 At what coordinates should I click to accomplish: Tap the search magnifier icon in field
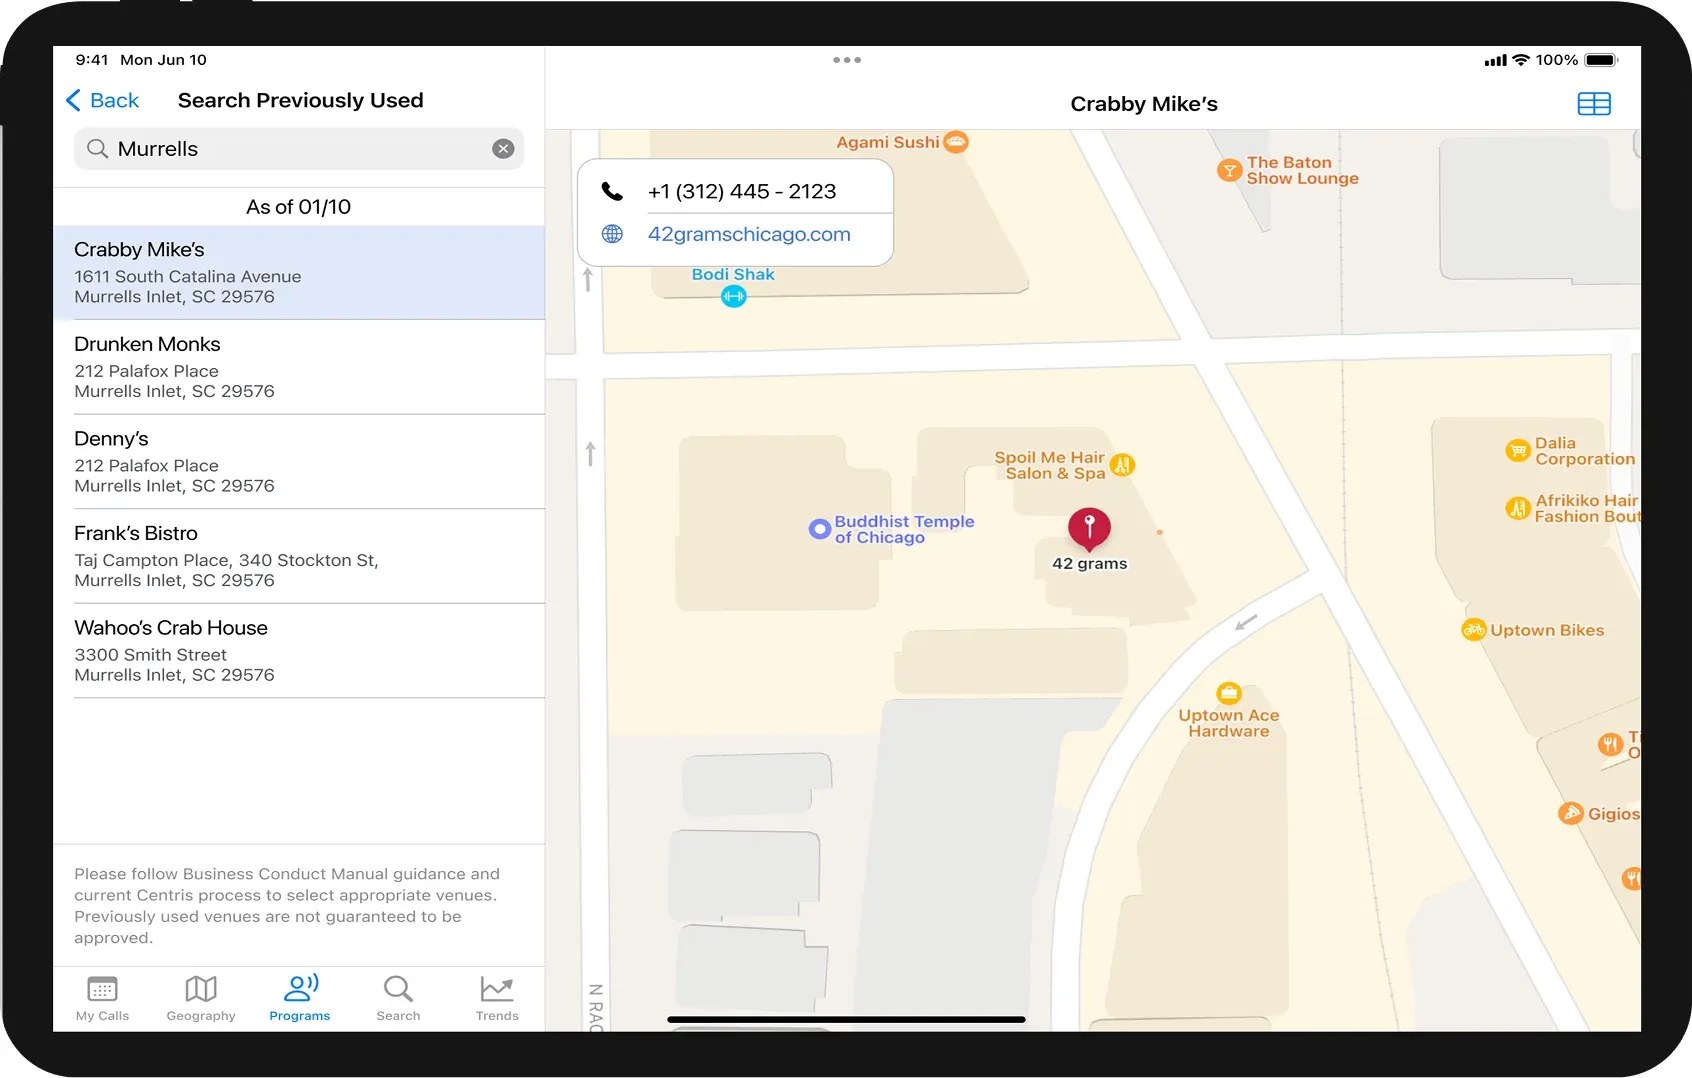pyautogui.click(x=97, y=149)
